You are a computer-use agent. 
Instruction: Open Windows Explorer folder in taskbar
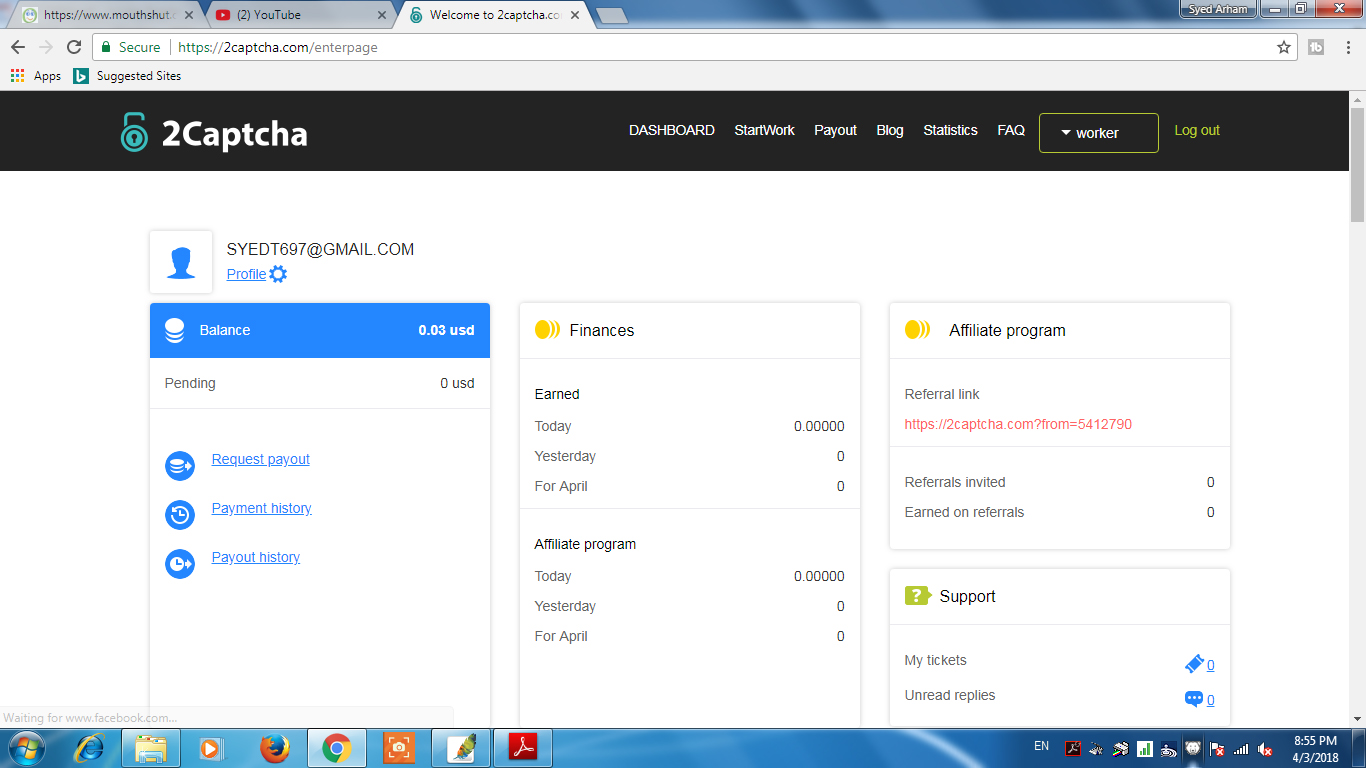click(x=151, y=748)
